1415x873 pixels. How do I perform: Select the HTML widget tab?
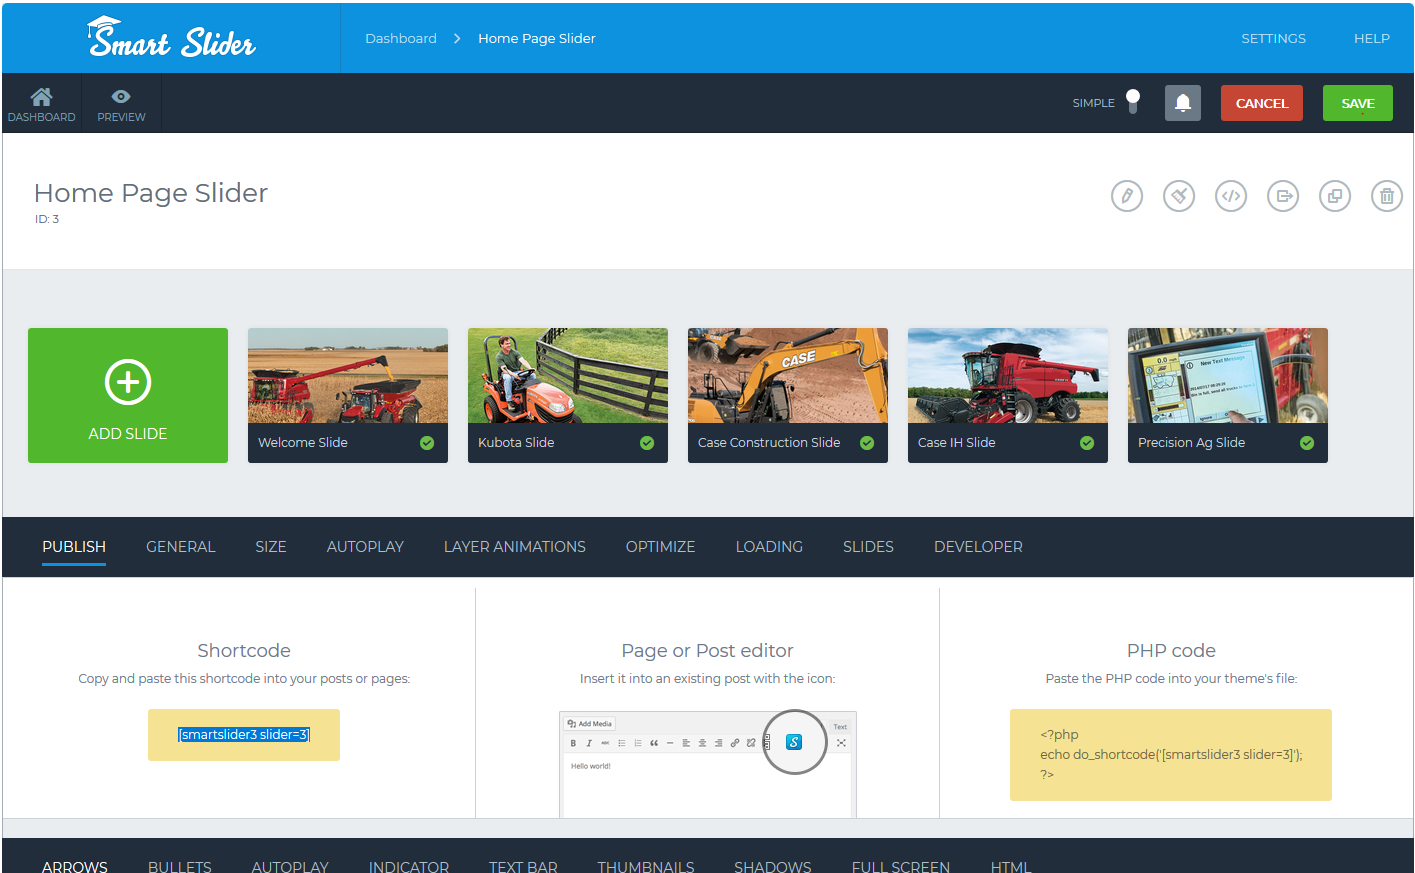[x=1011, y=865]
